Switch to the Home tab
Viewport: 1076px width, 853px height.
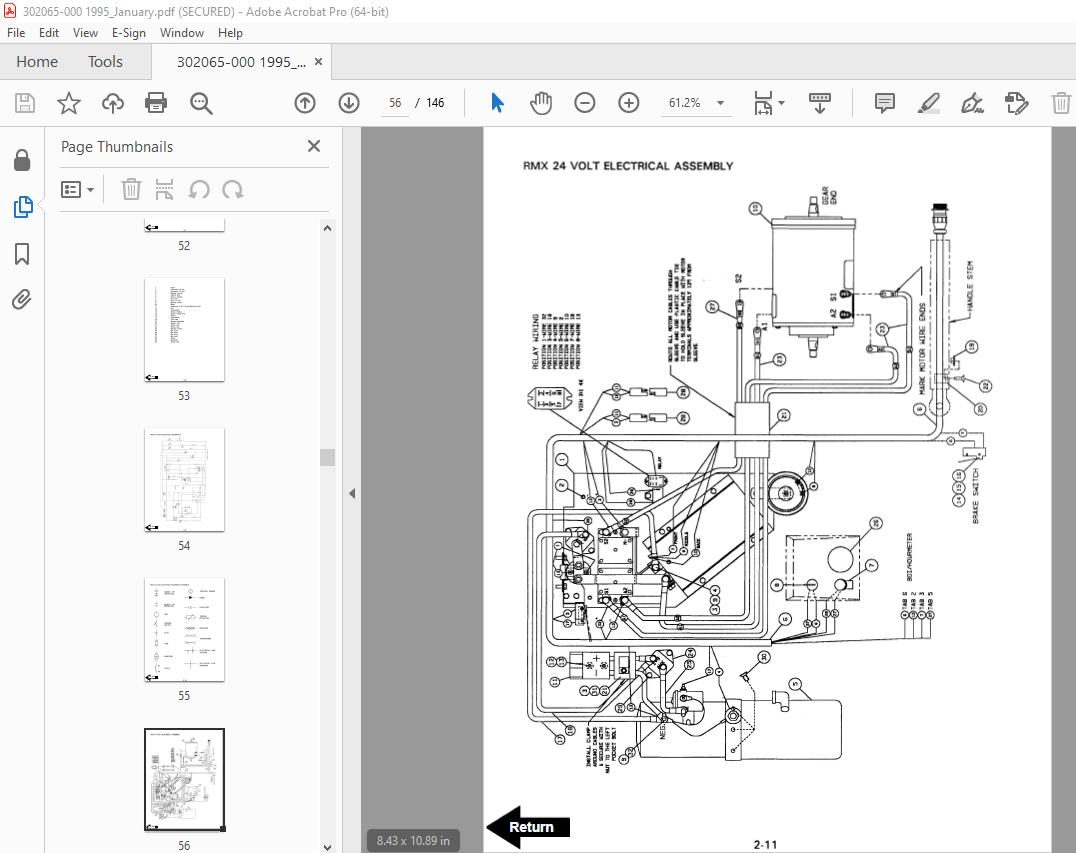pos(37,62)
